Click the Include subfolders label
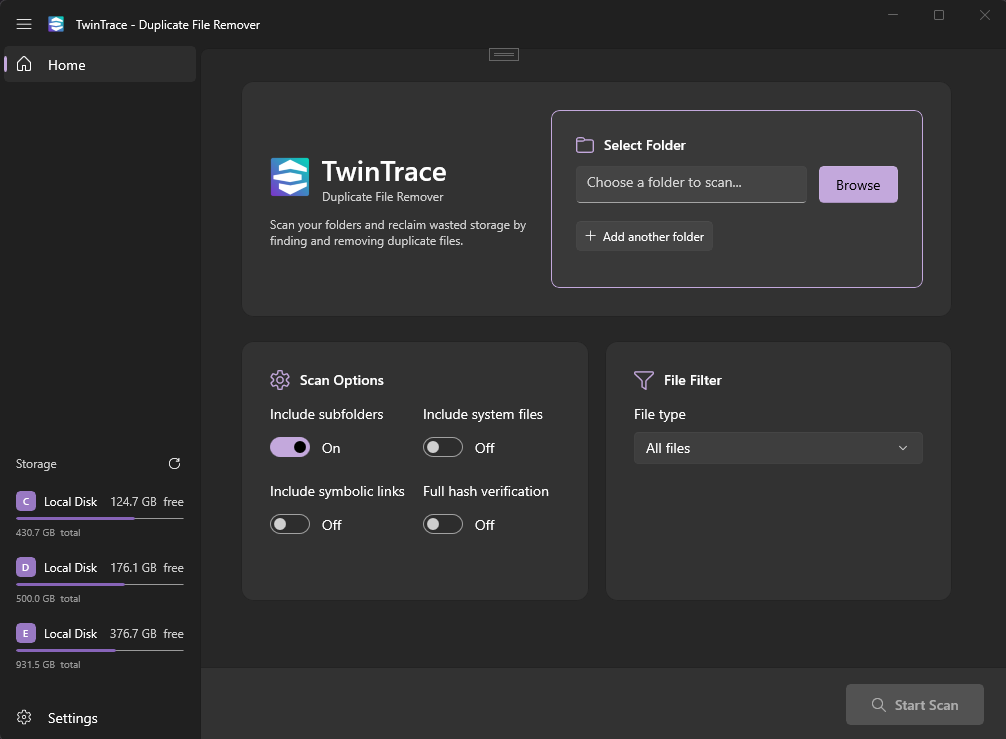 click(x=327, y=414)
